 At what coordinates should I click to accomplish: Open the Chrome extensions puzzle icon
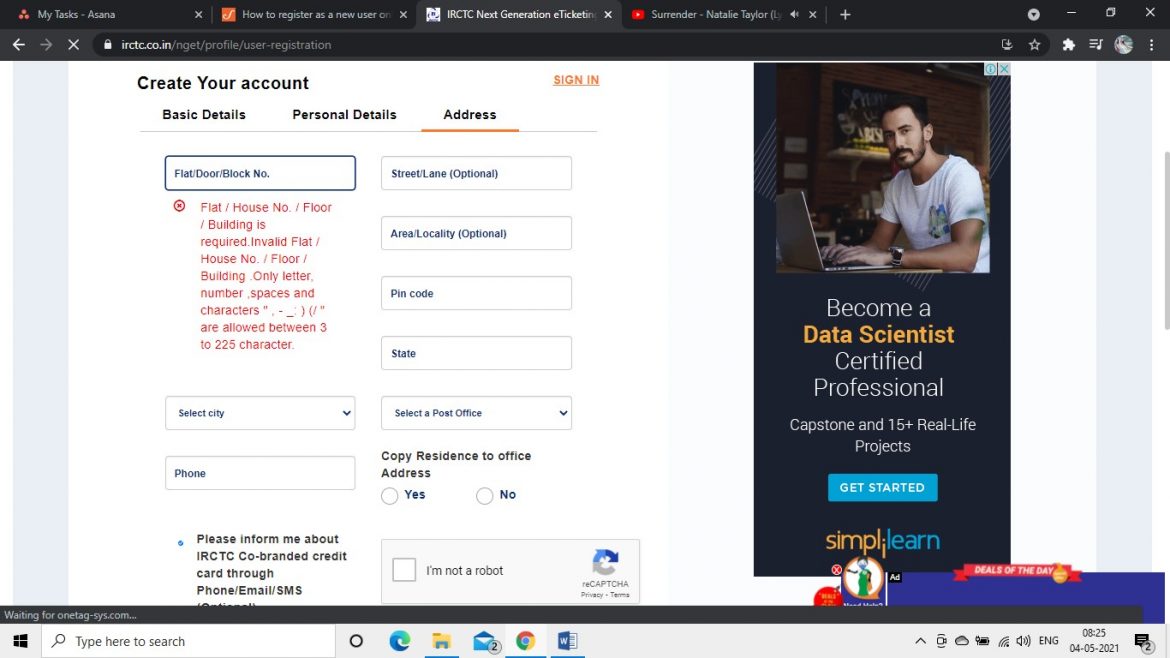[1067, 45]
